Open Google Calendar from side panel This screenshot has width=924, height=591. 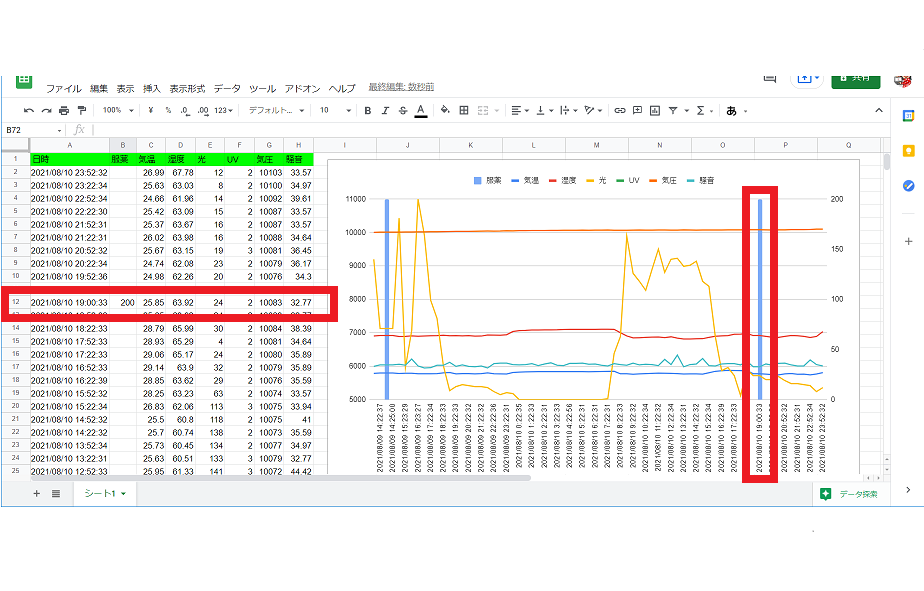point(908,116)
